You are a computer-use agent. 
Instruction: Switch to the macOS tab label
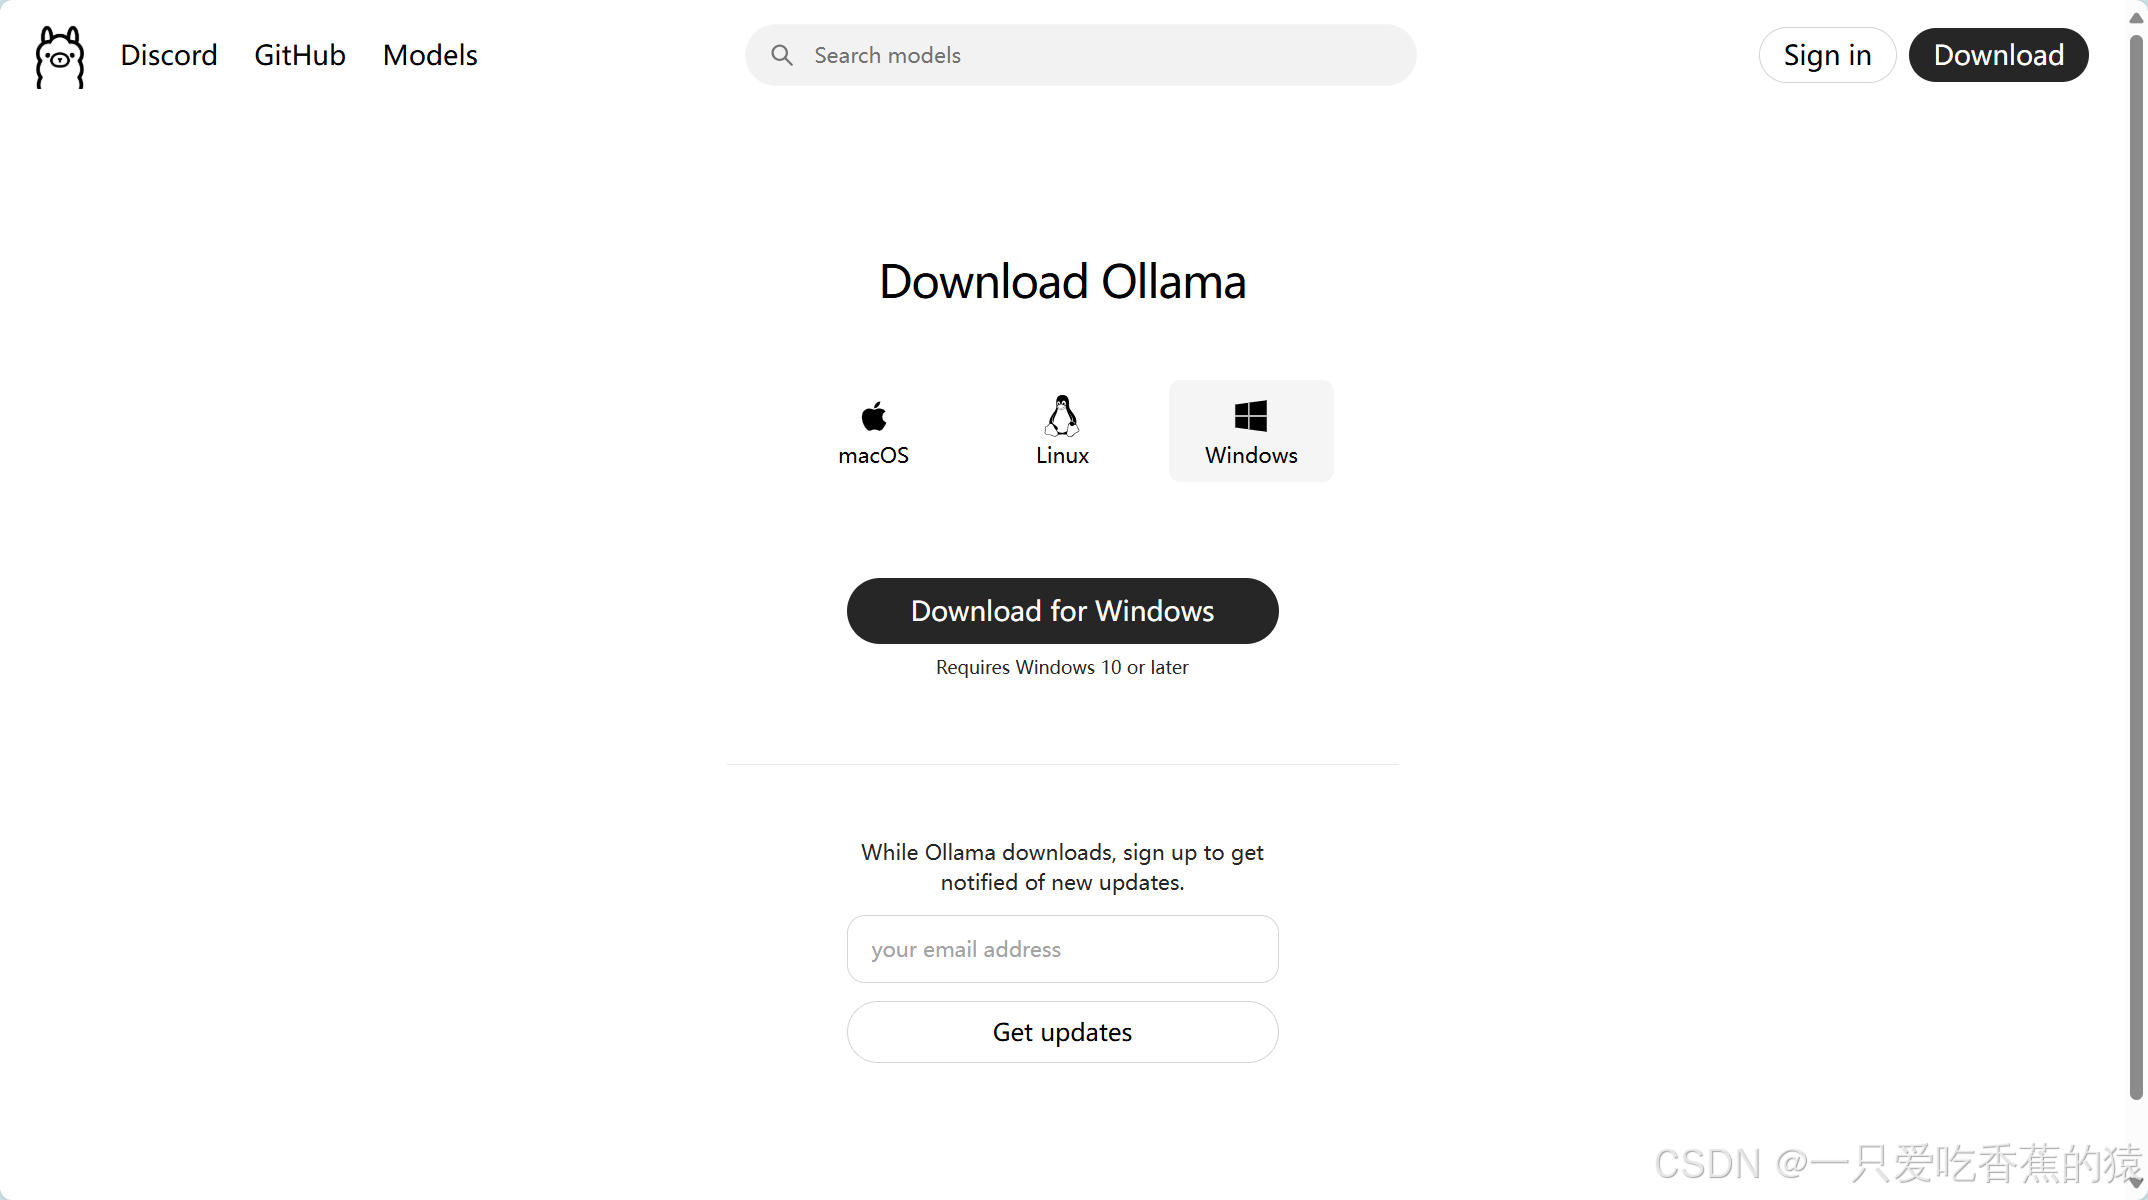873,455
